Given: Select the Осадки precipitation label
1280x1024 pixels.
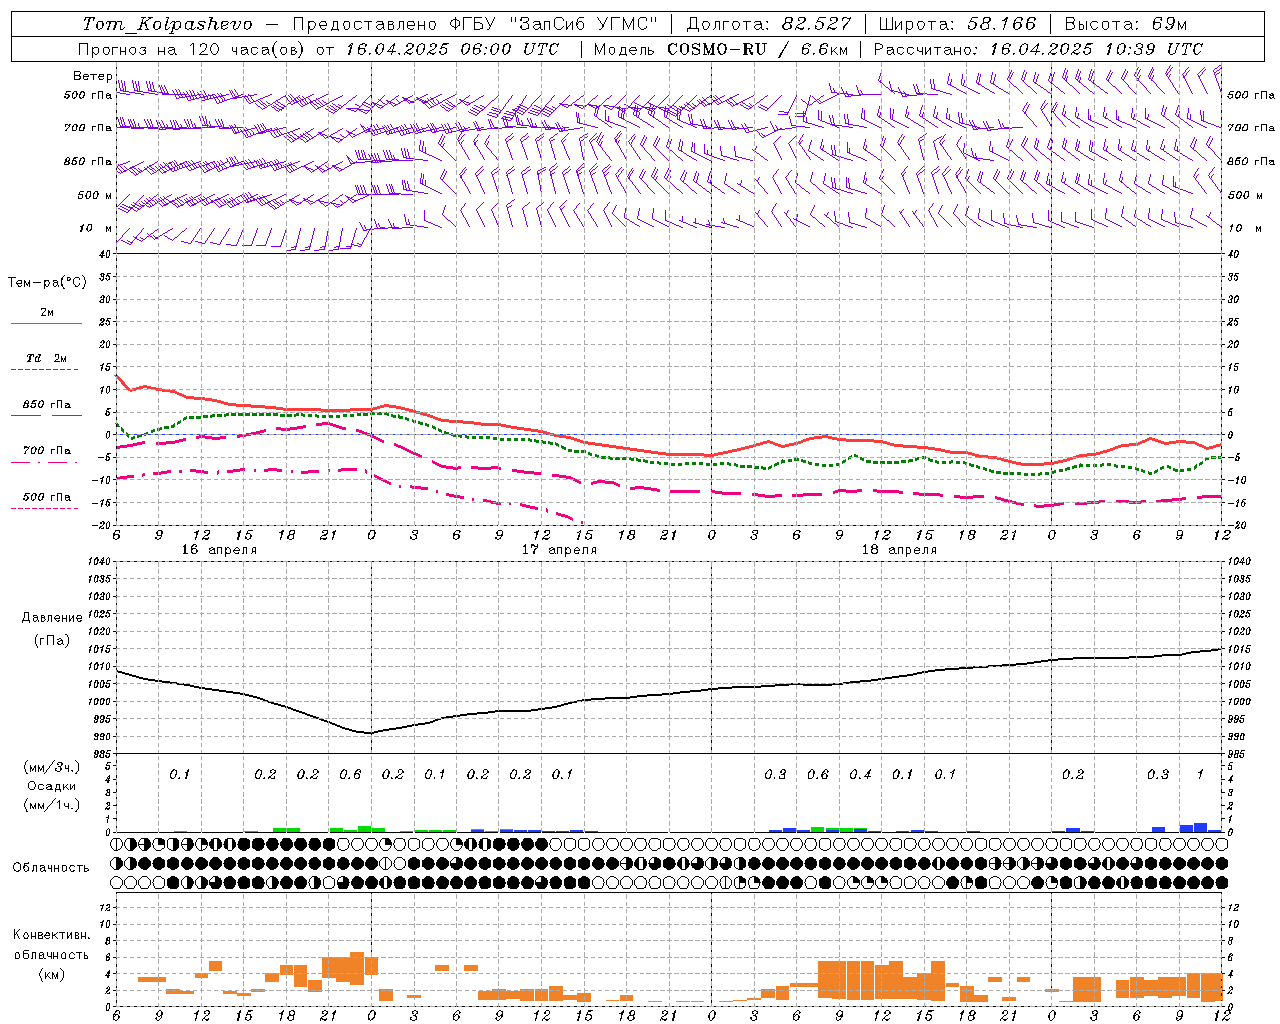Looking at the screenshot, I should pos(51,786).
